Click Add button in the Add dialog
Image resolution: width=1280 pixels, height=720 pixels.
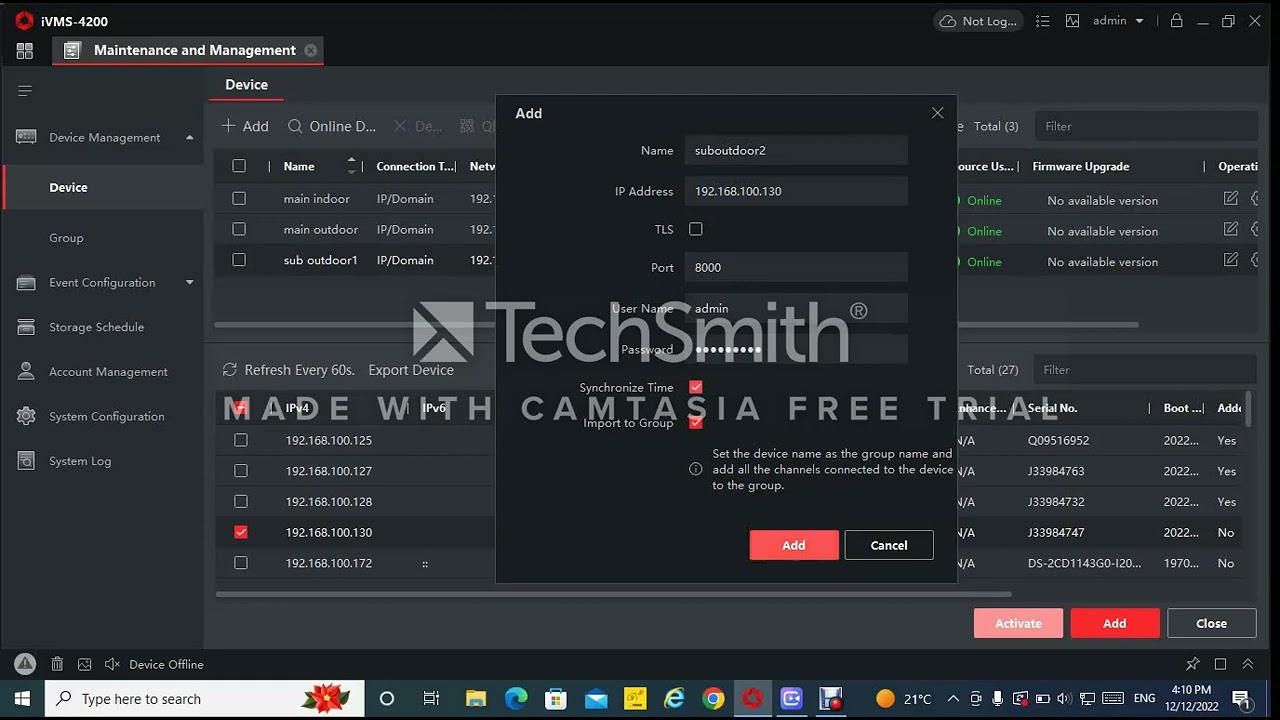[x=794, y=545]
